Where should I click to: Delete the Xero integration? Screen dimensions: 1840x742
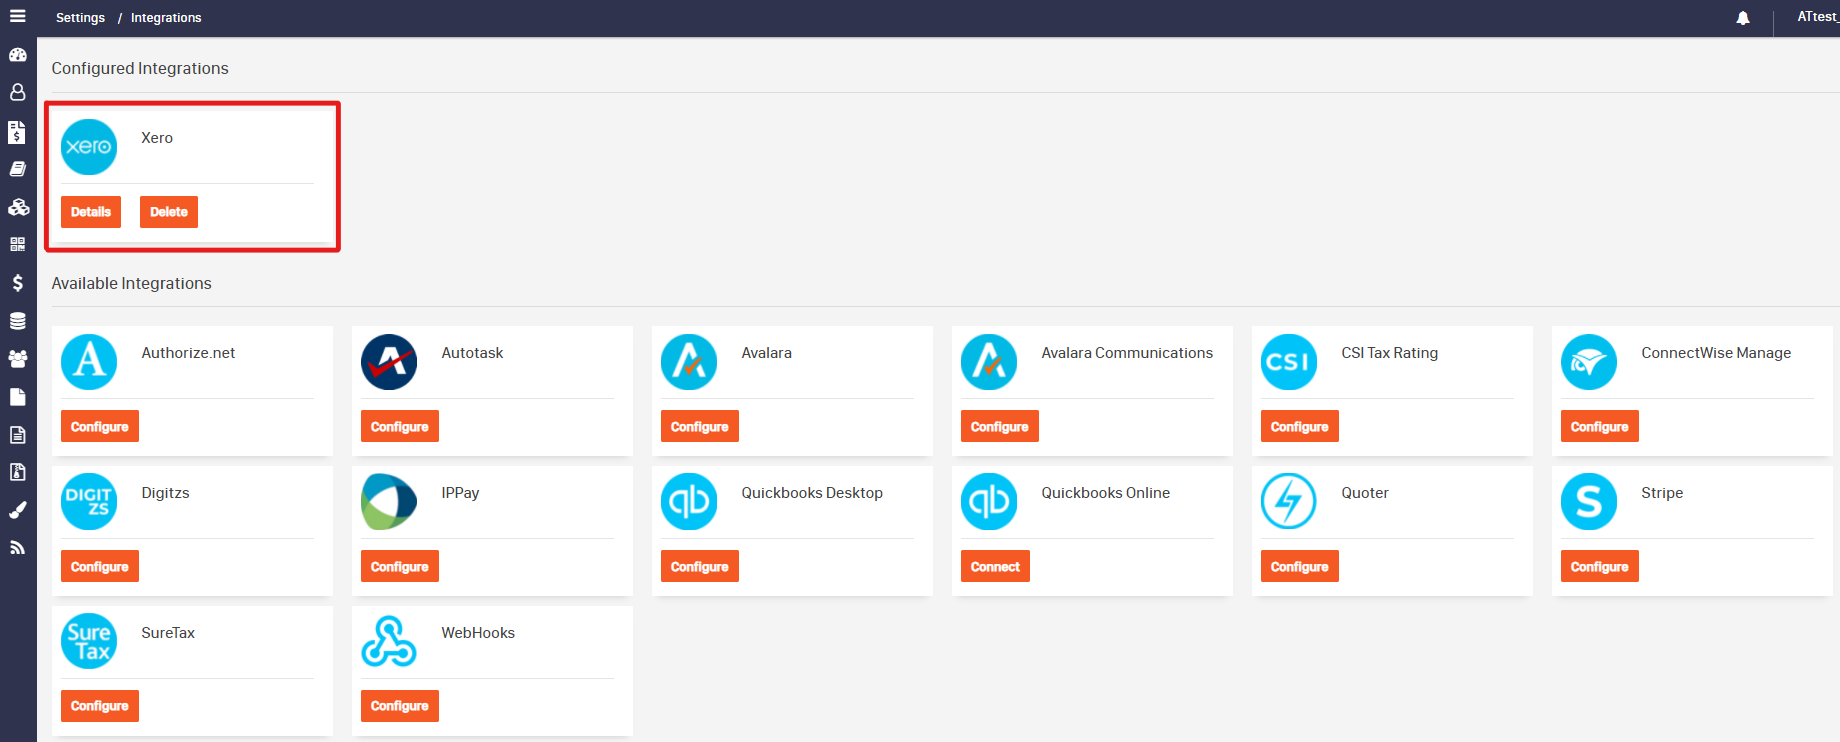click(169, 212)
